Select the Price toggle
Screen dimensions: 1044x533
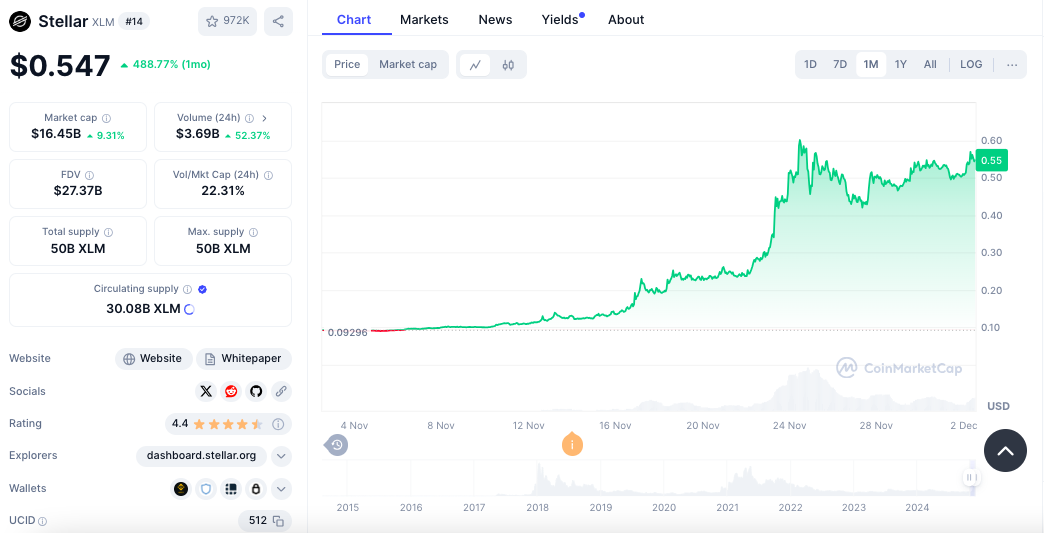coord(347,65)
